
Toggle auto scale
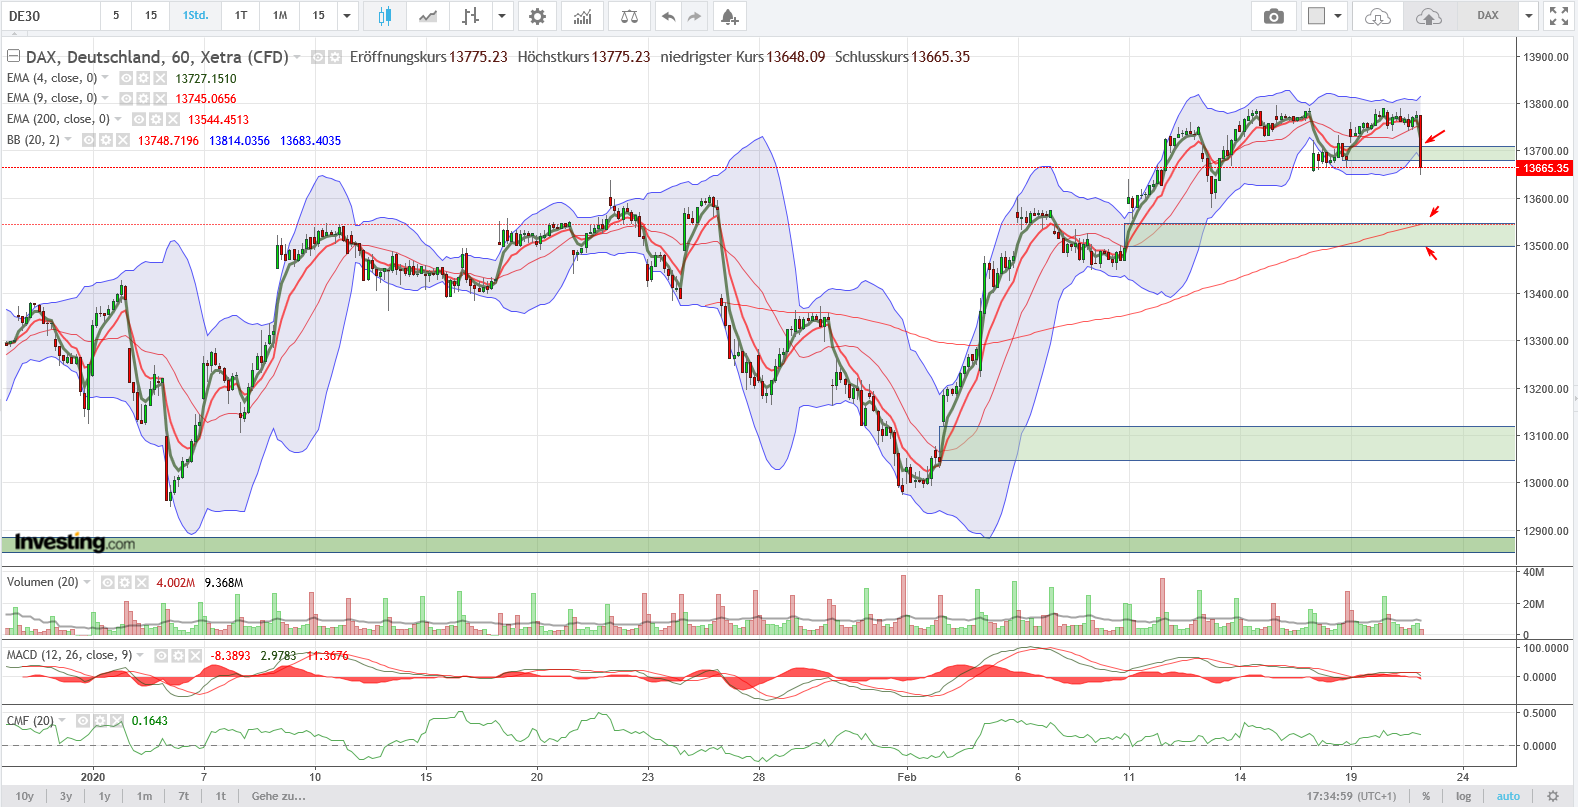(1508, 796)
